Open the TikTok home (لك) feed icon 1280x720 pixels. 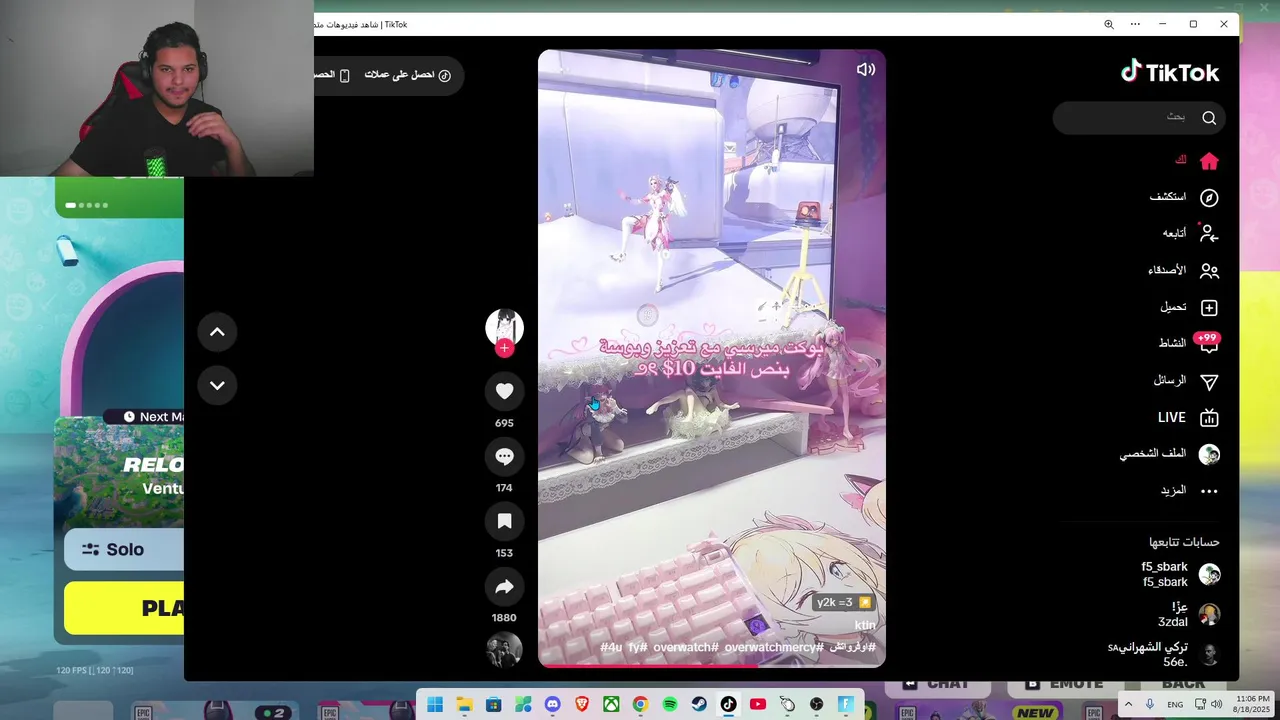pos(1209,161)
